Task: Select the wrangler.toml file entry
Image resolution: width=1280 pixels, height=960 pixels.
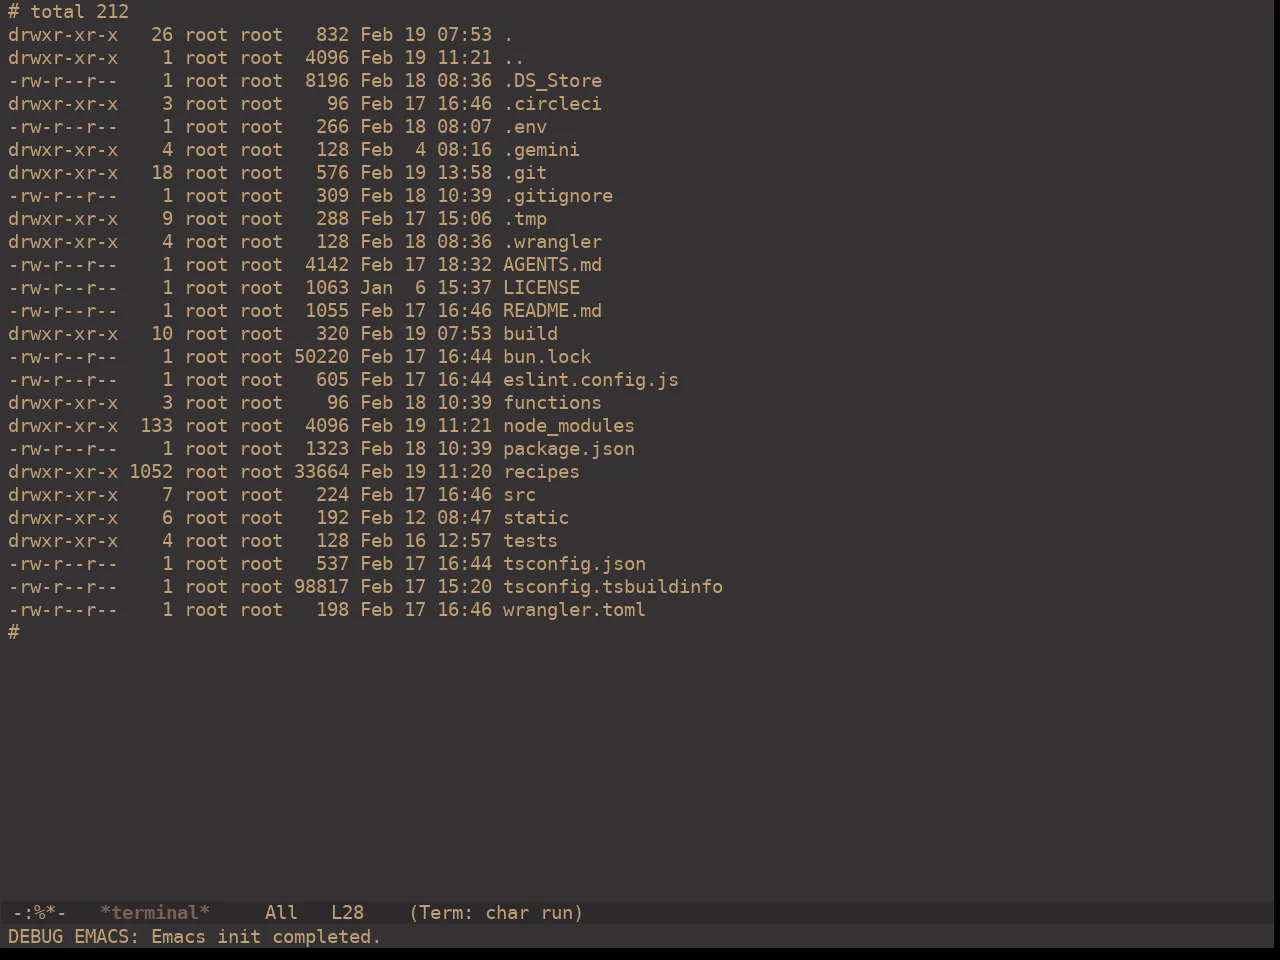Action: (574, 610)
